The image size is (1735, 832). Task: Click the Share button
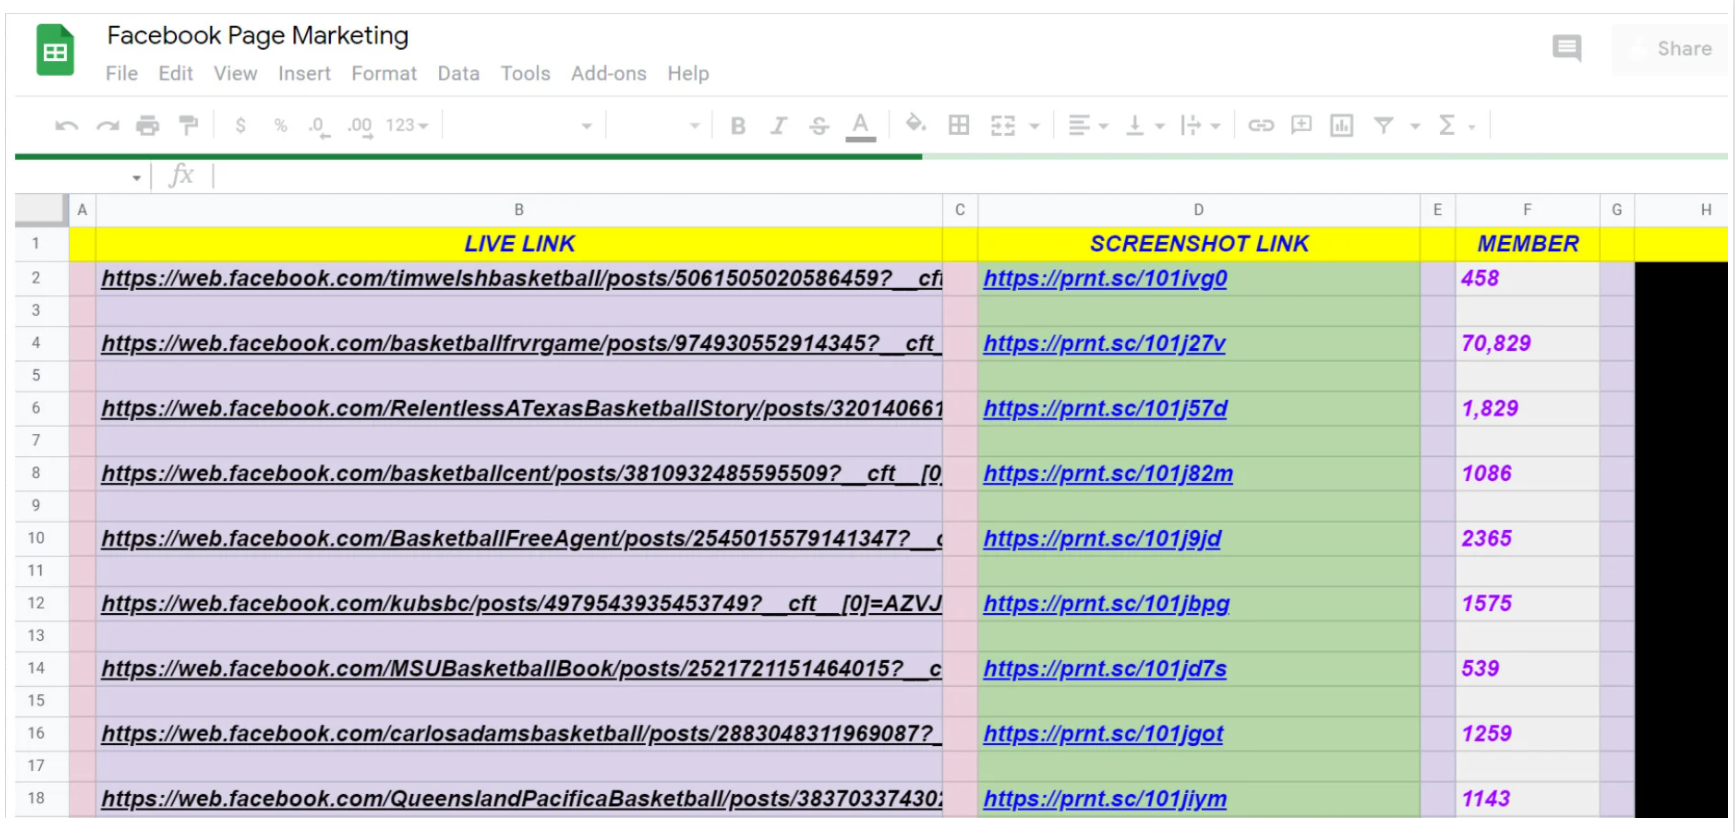pos(1671,49)
